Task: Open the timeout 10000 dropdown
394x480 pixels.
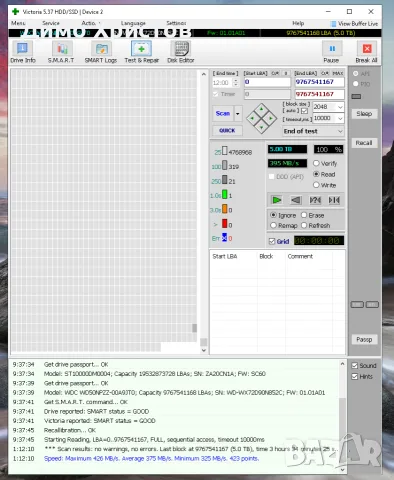Action: click(x=340, y=118)
